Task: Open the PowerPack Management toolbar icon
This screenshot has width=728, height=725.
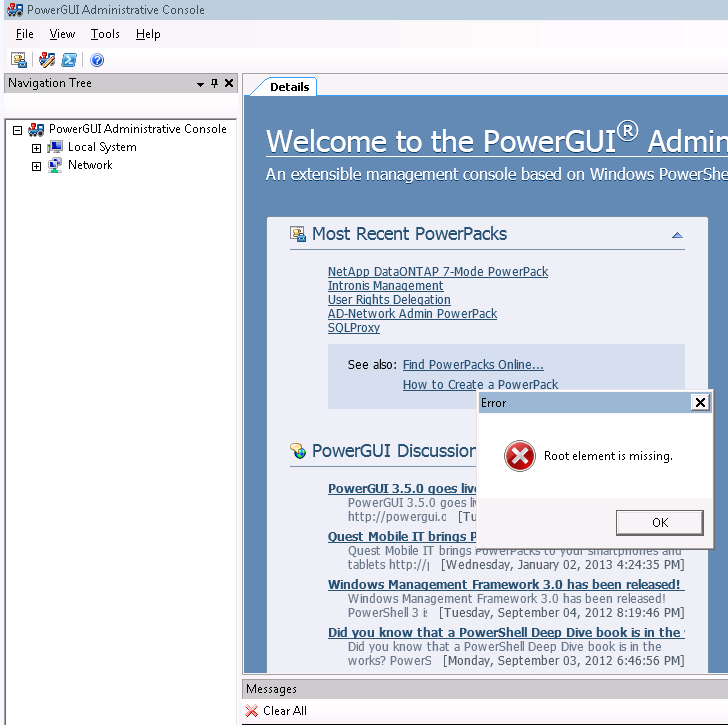Action: (x=19, y=60)
